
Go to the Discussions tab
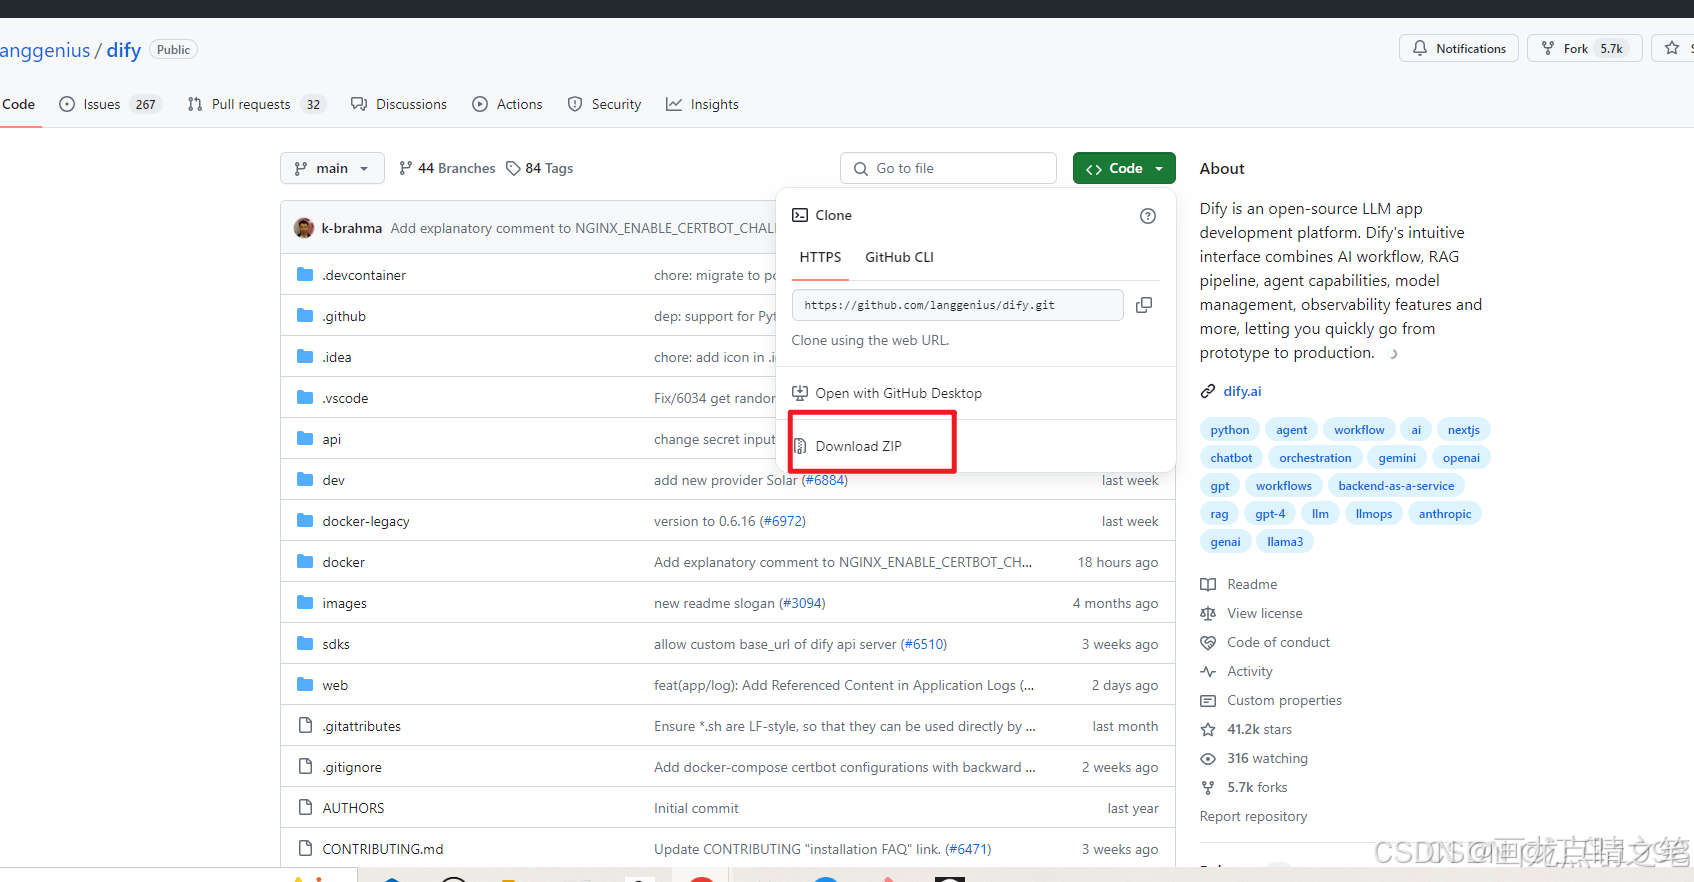pyautogui.click(x=399, y=104)
